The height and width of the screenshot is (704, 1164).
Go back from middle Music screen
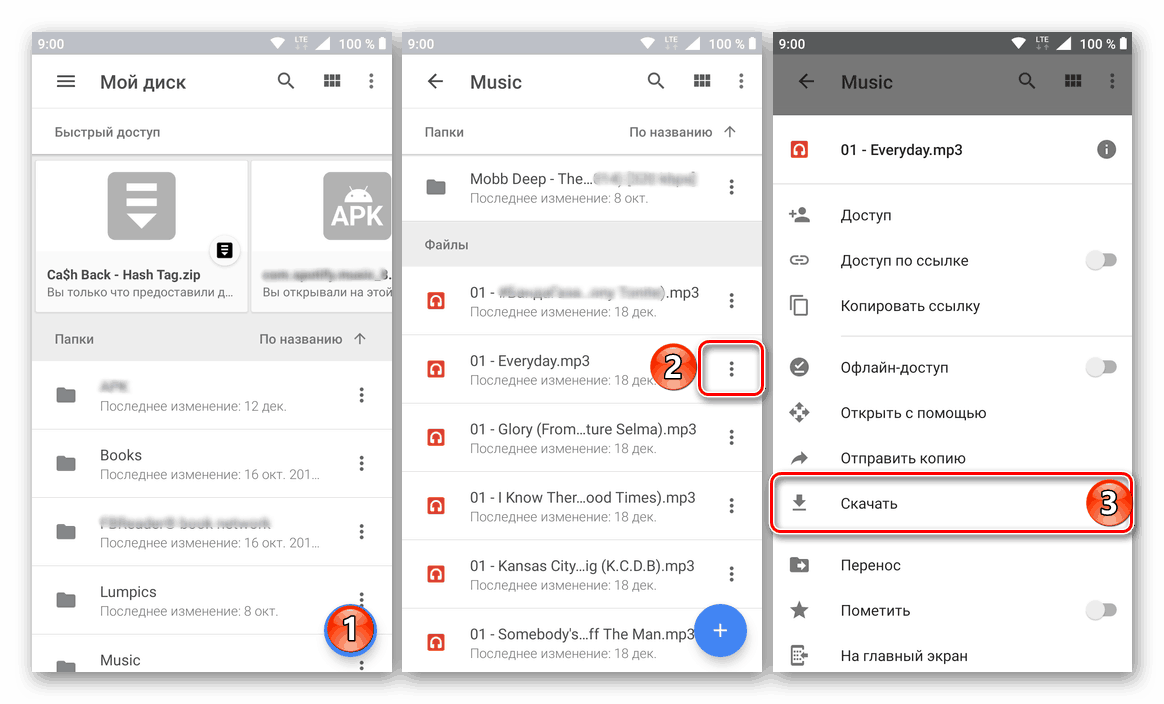point(436,81)
